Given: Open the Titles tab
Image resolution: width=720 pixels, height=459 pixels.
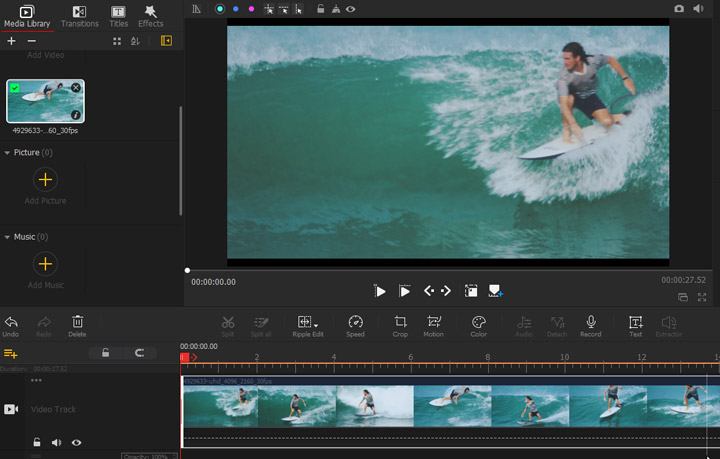Looking at the screenshot, I should 118,17.
